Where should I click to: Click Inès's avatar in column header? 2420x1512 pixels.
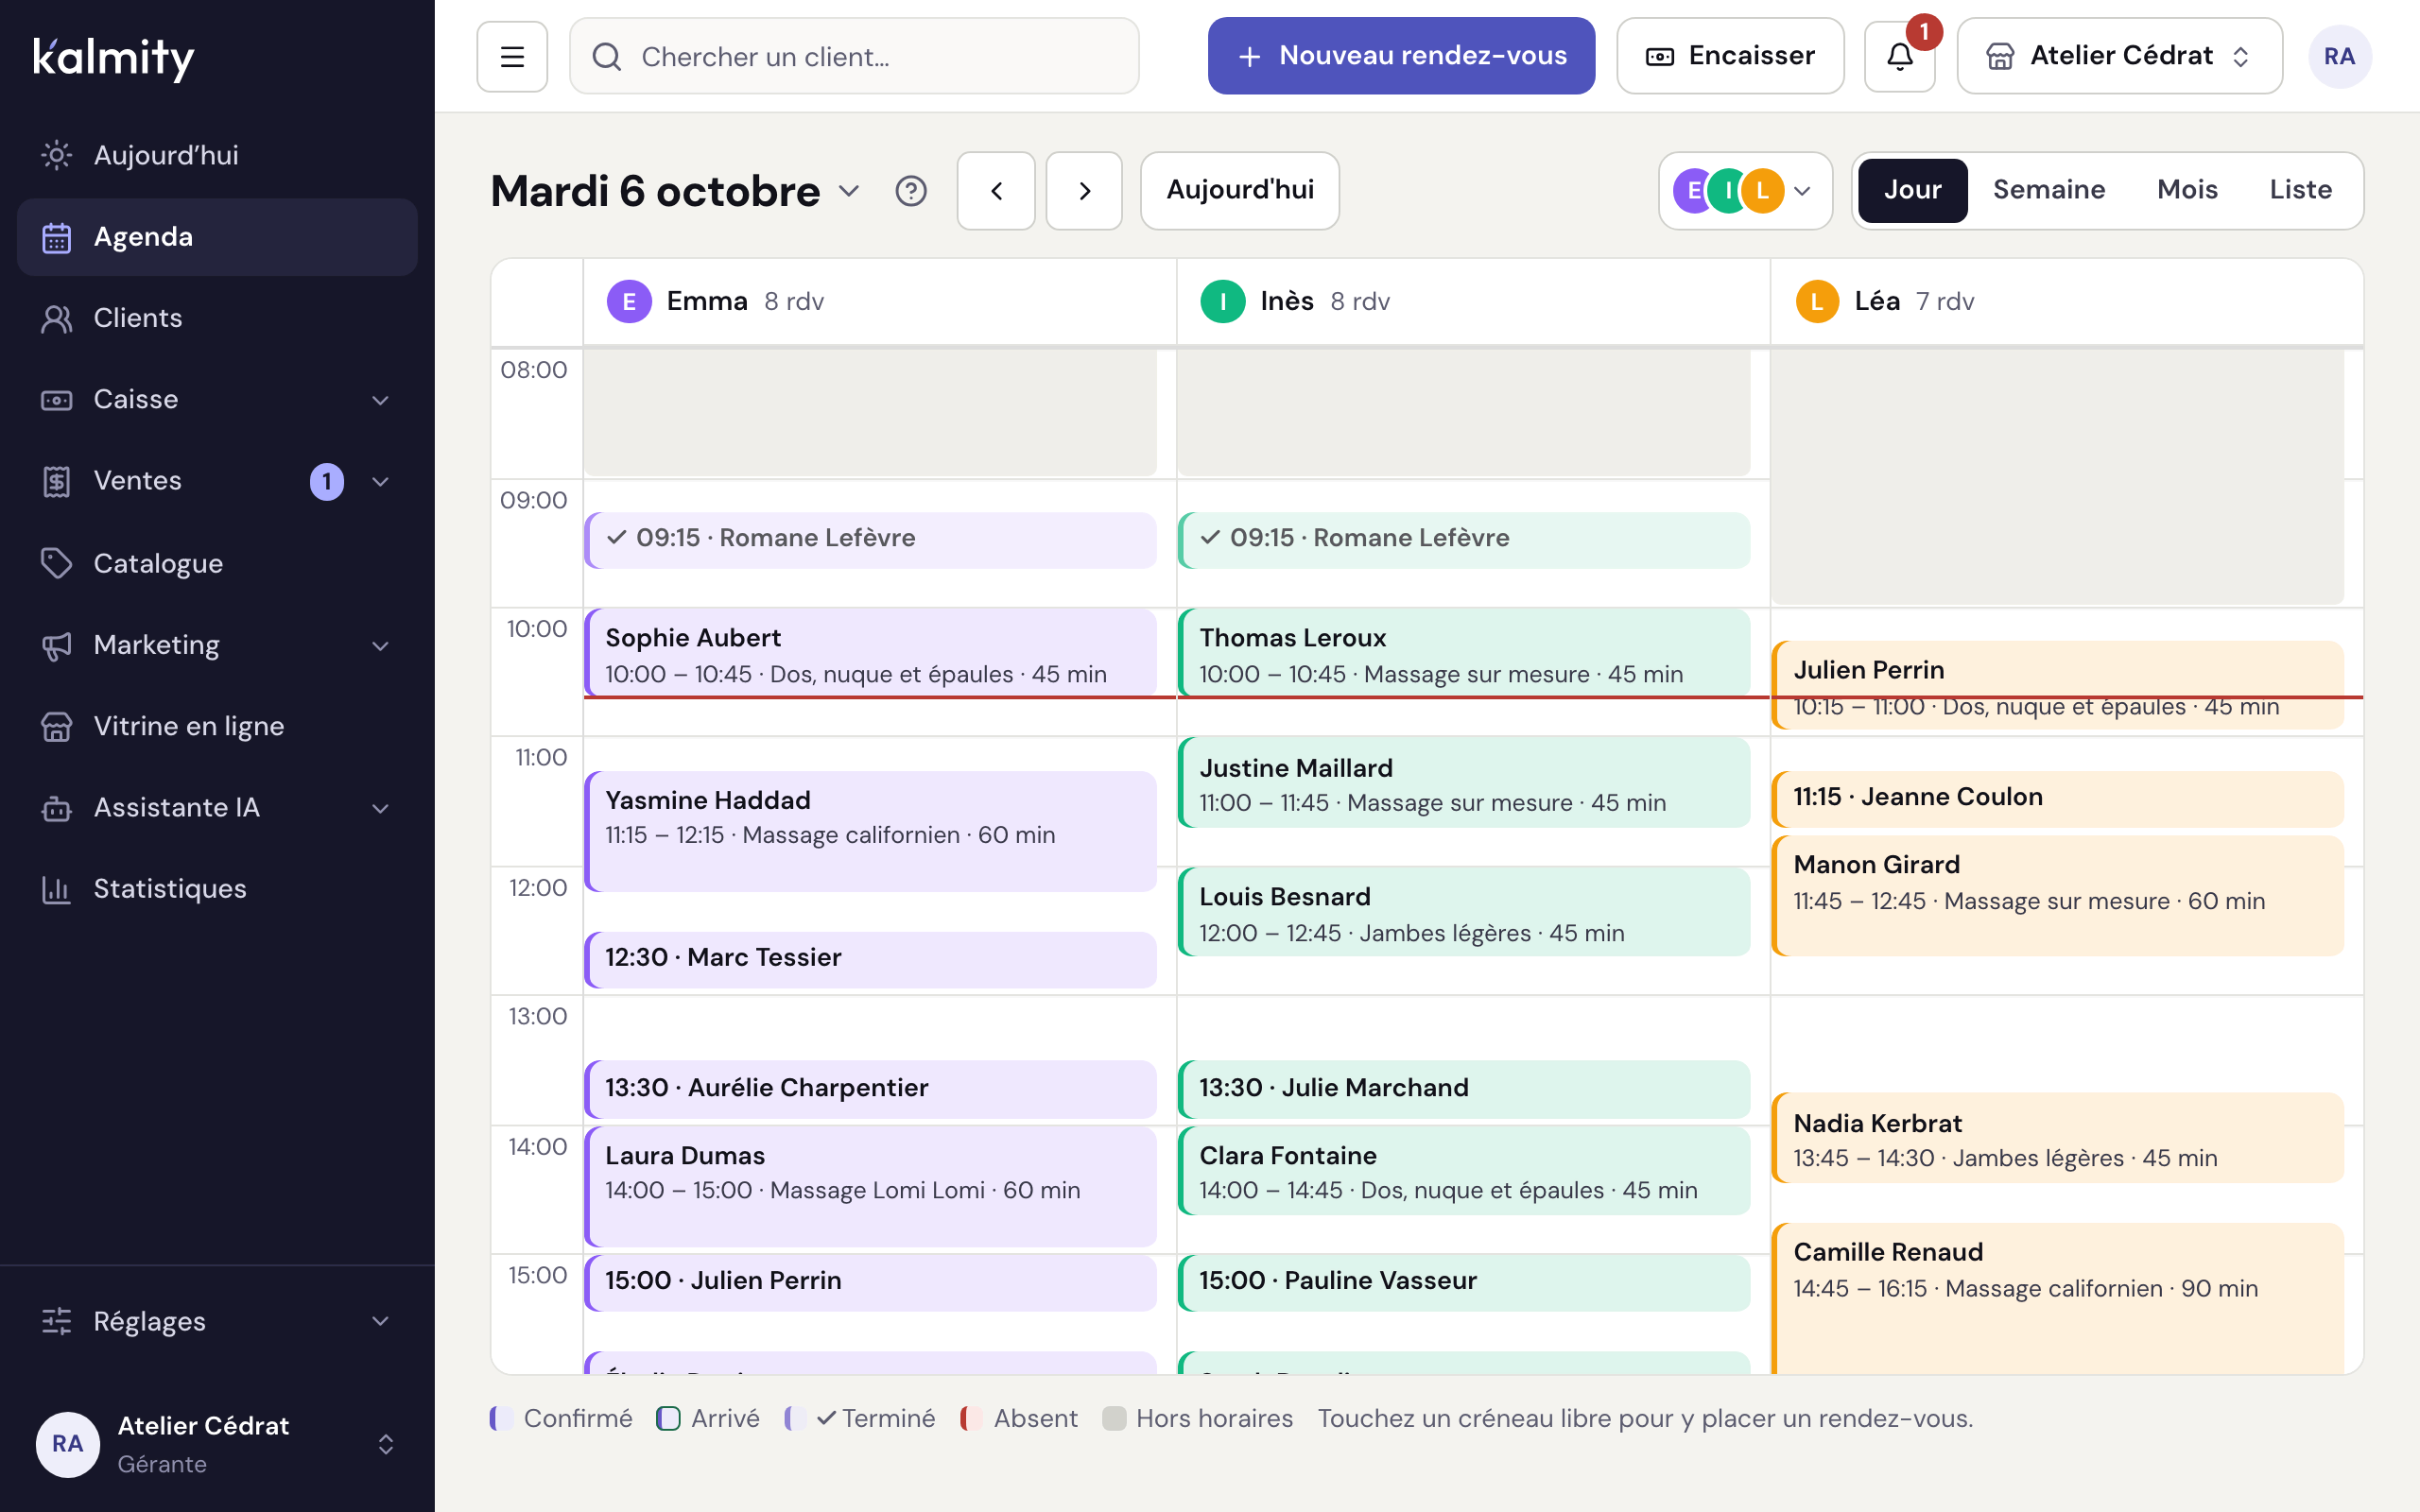[x=1222, y=301]
